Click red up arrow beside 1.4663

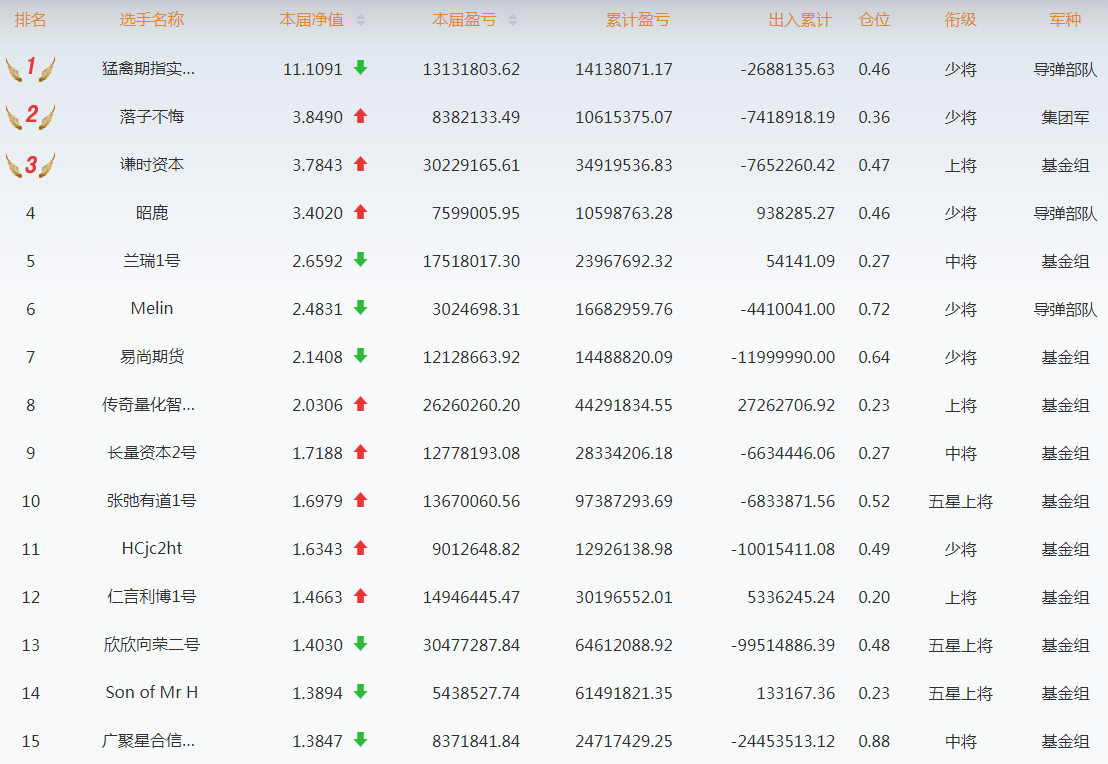pos(360,596)
